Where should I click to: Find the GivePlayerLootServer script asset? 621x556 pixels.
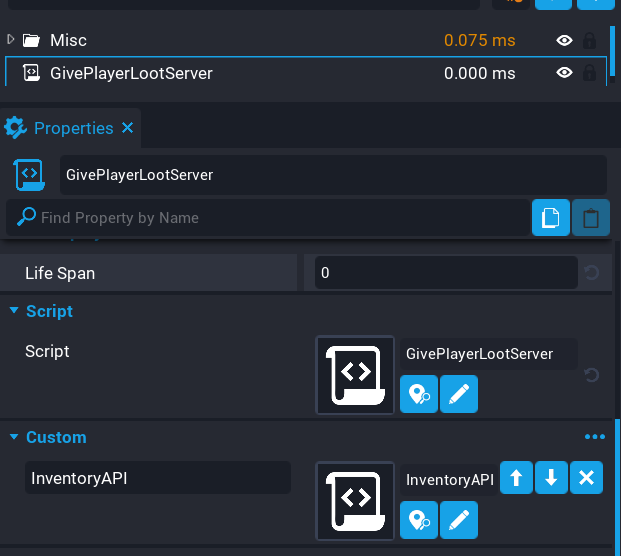419,394
